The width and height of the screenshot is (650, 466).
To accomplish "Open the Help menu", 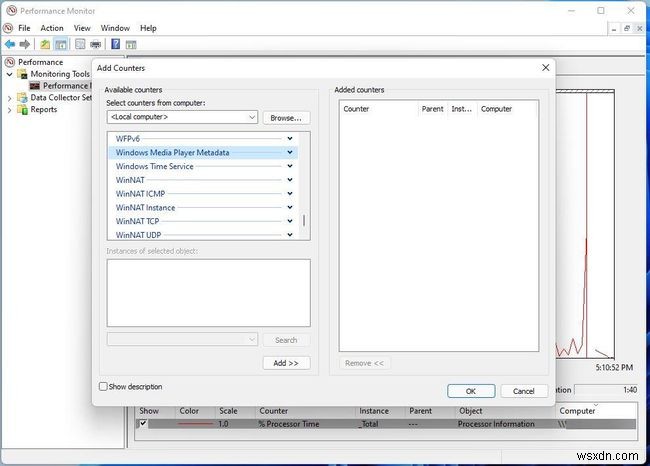I will [148, 28].
